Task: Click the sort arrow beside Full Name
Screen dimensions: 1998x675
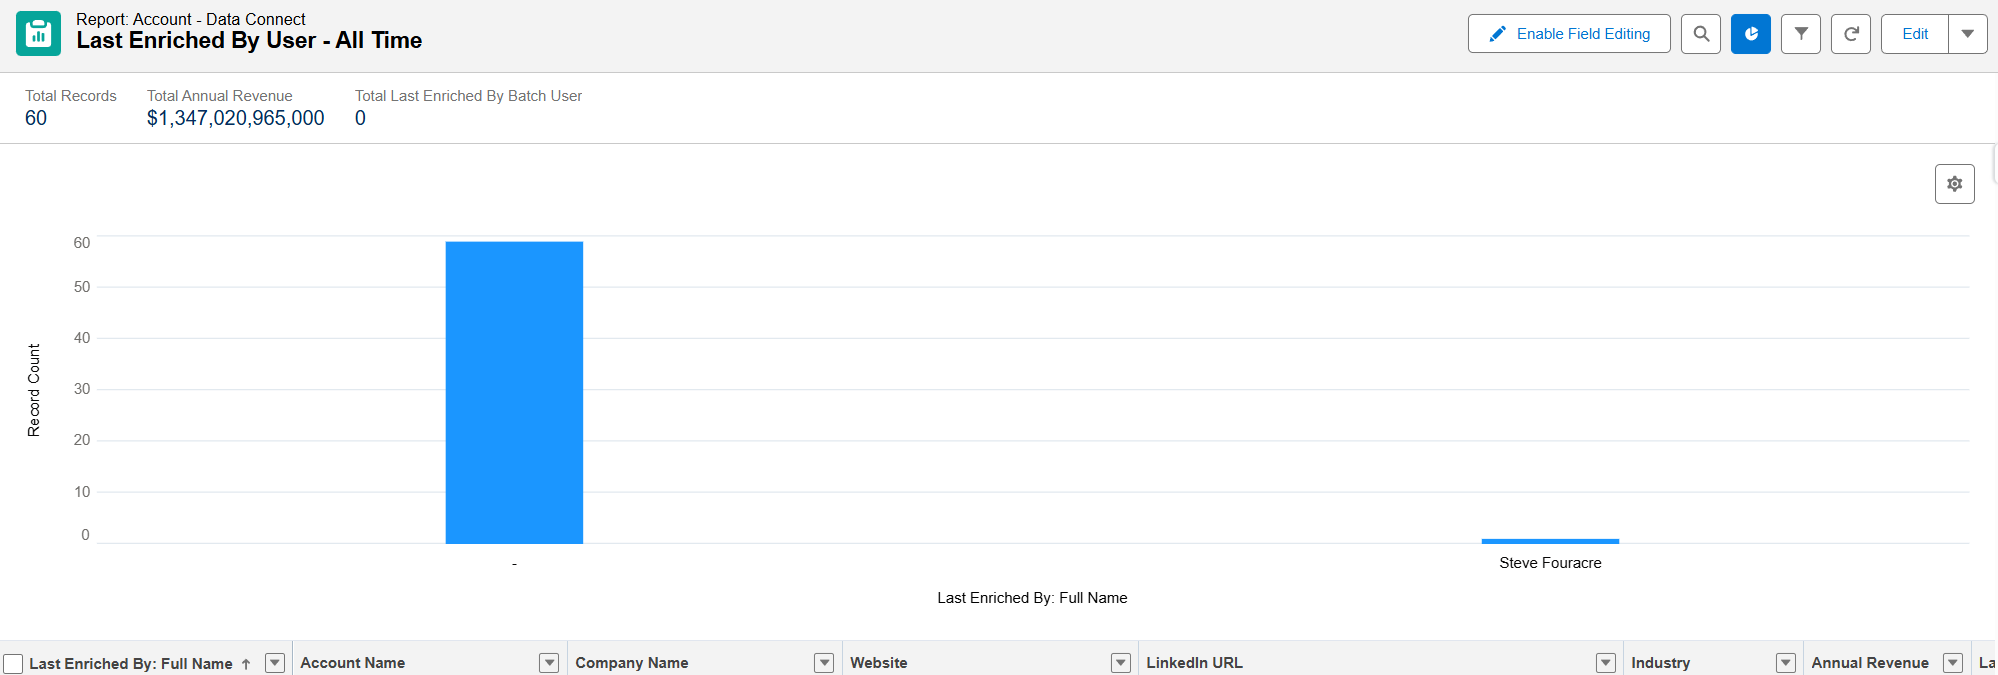Action: point(246,664)
